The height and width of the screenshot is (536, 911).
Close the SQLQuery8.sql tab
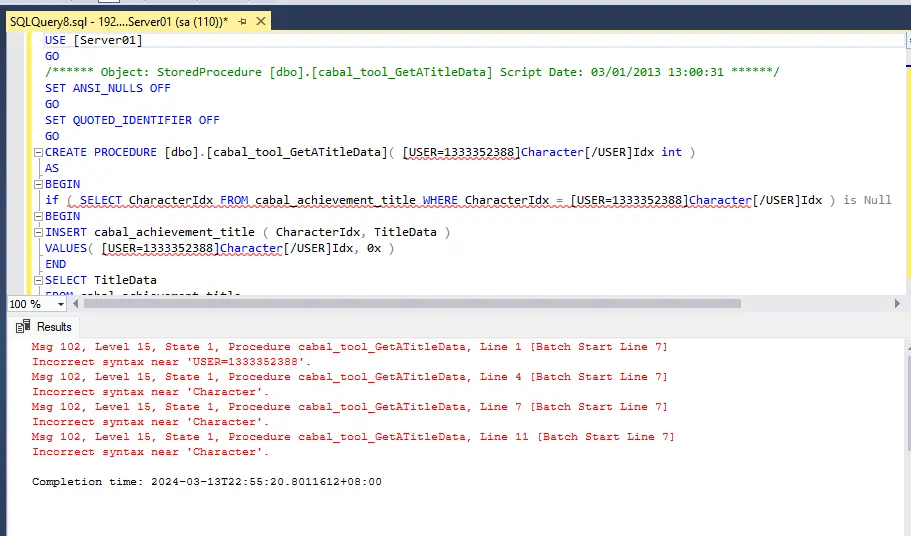pos(261,21)
